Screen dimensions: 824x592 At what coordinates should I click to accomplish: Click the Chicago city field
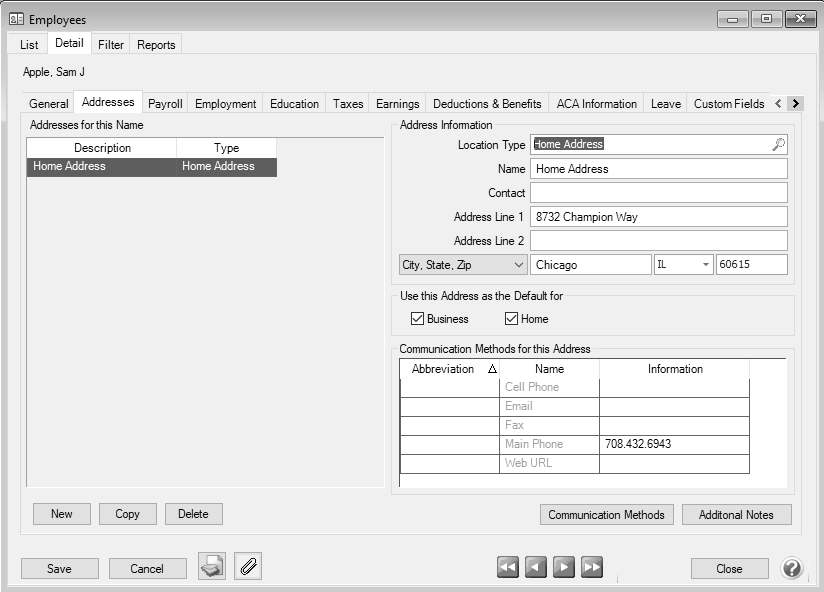(591, 265)
